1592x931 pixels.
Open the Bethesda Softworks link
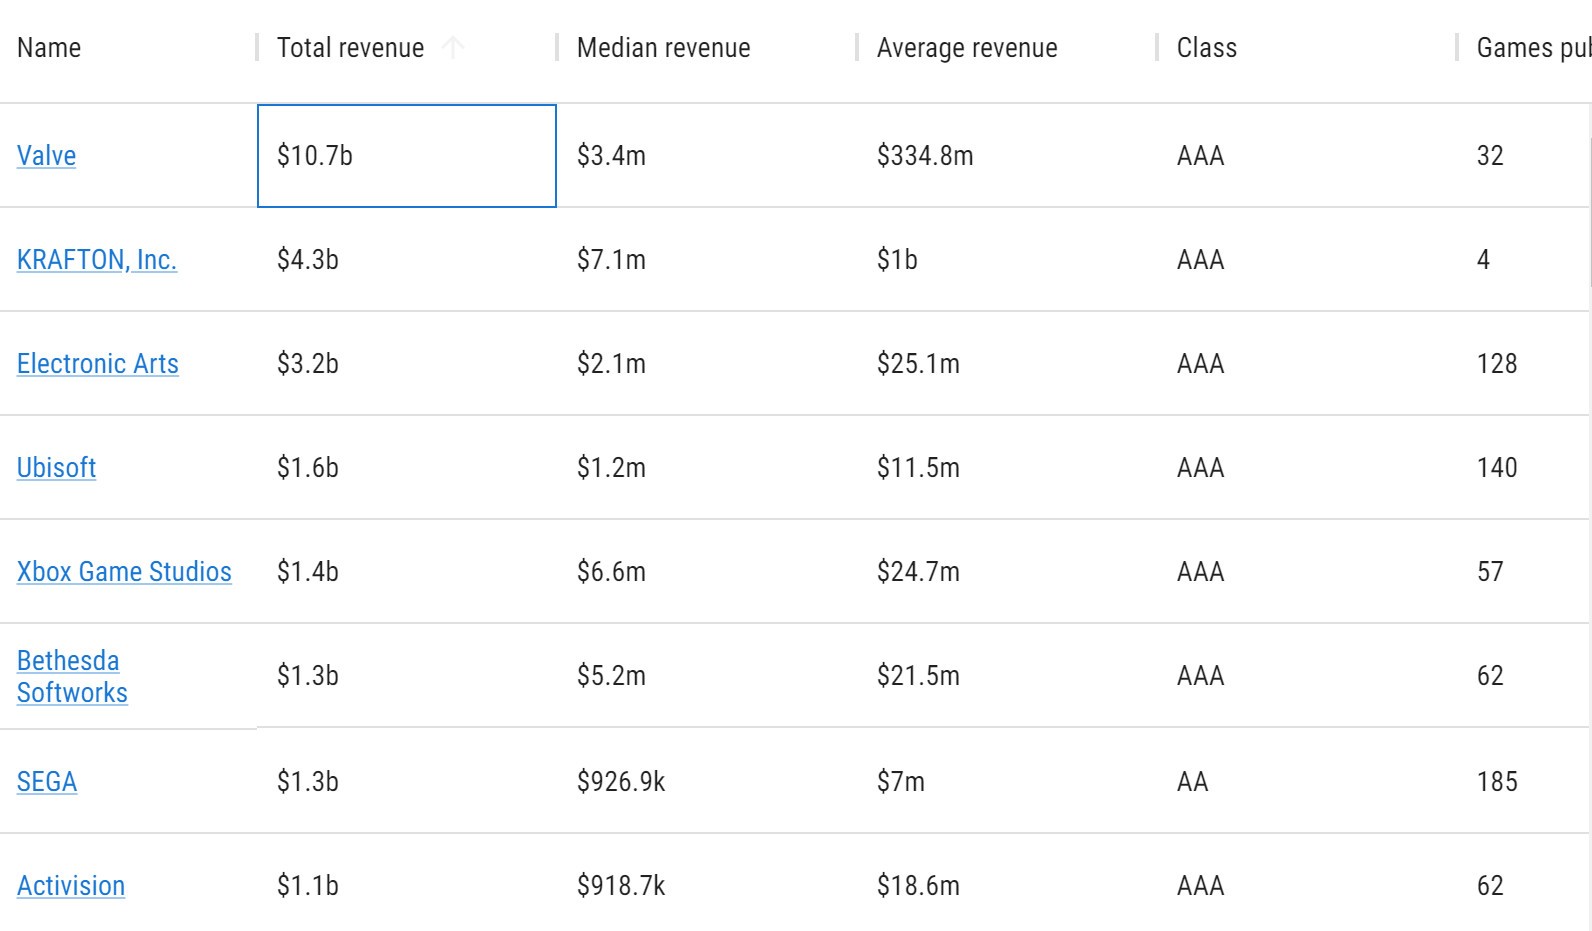pos(71,677)
